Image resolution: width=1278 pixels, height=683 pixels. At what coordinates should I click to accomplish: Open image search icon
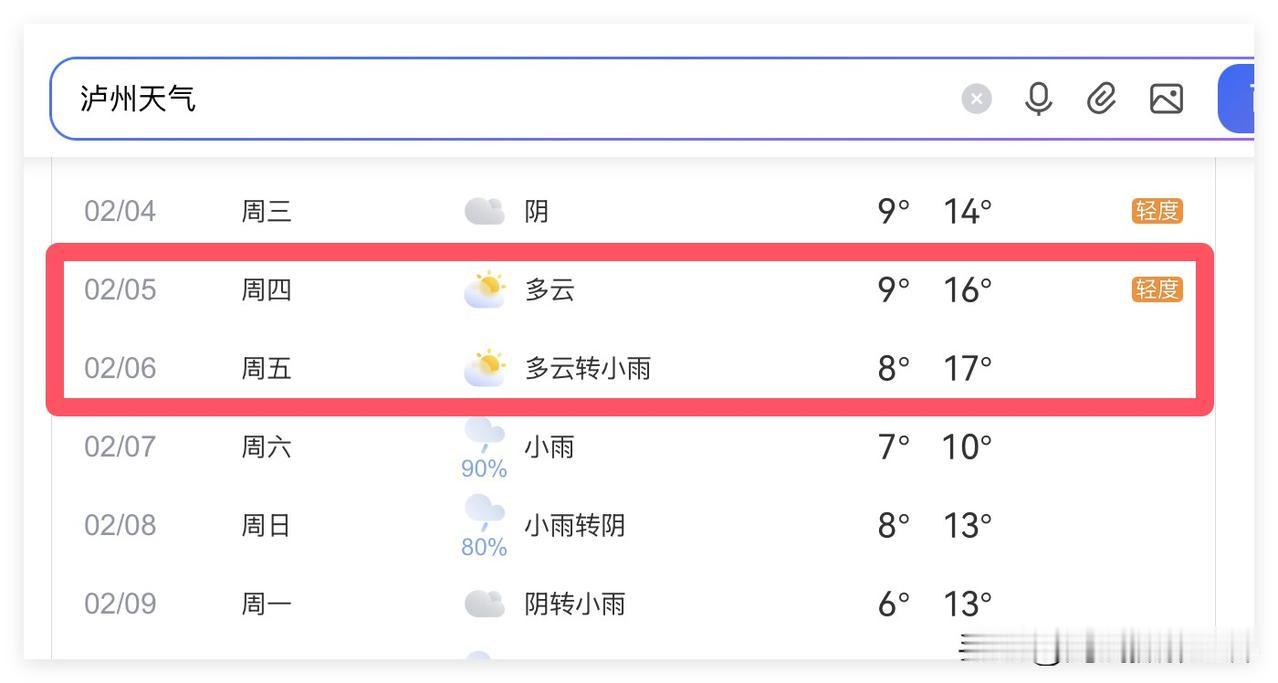(x=1166, y=98)
